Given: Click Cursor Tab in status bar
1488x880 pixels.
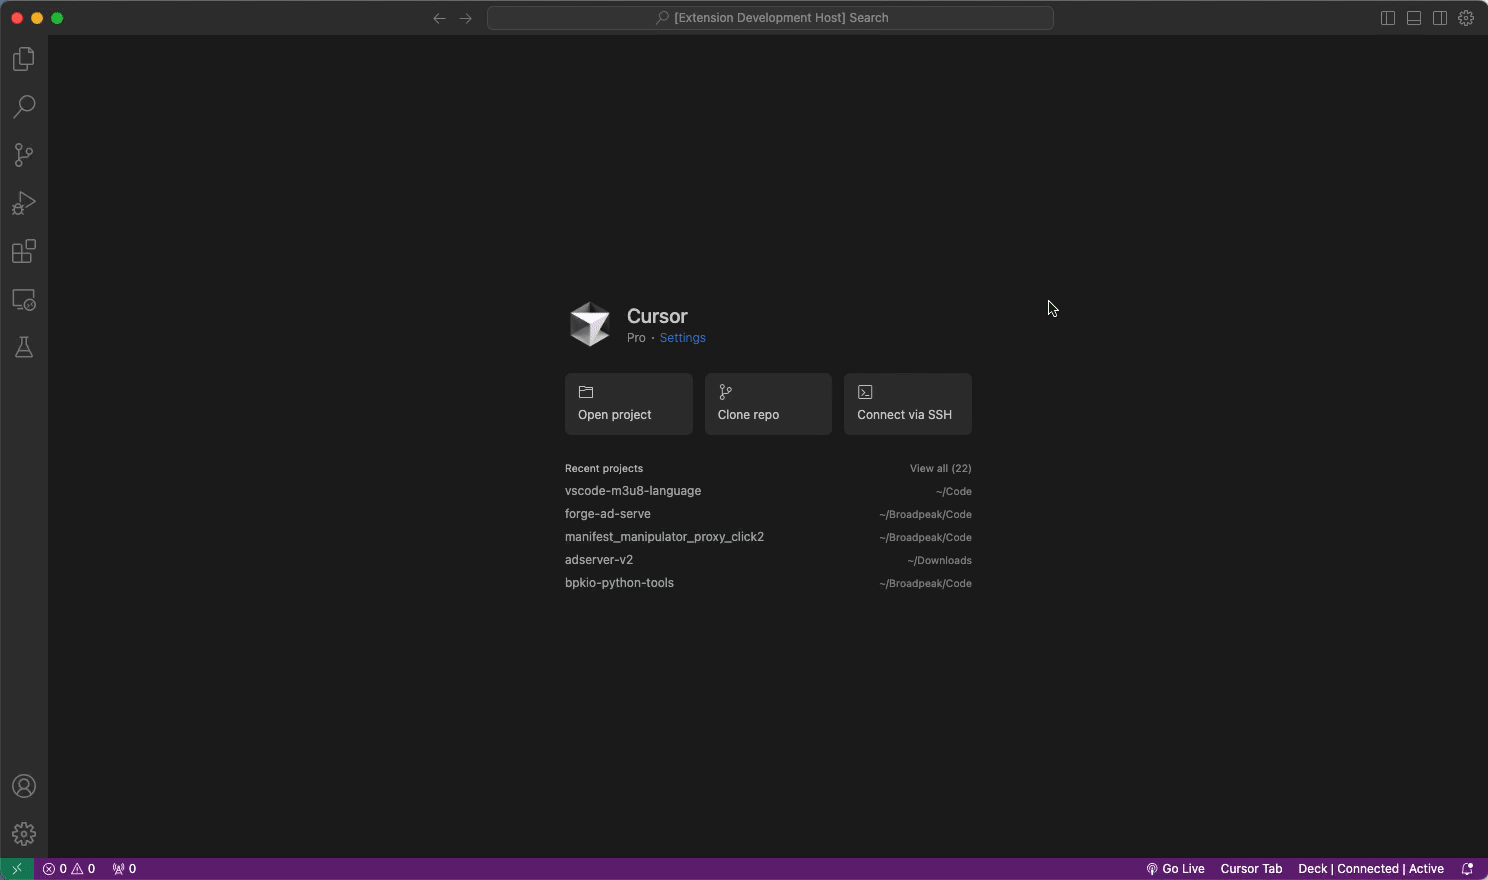Looking at the screenshot, I should coord(1251,869).
